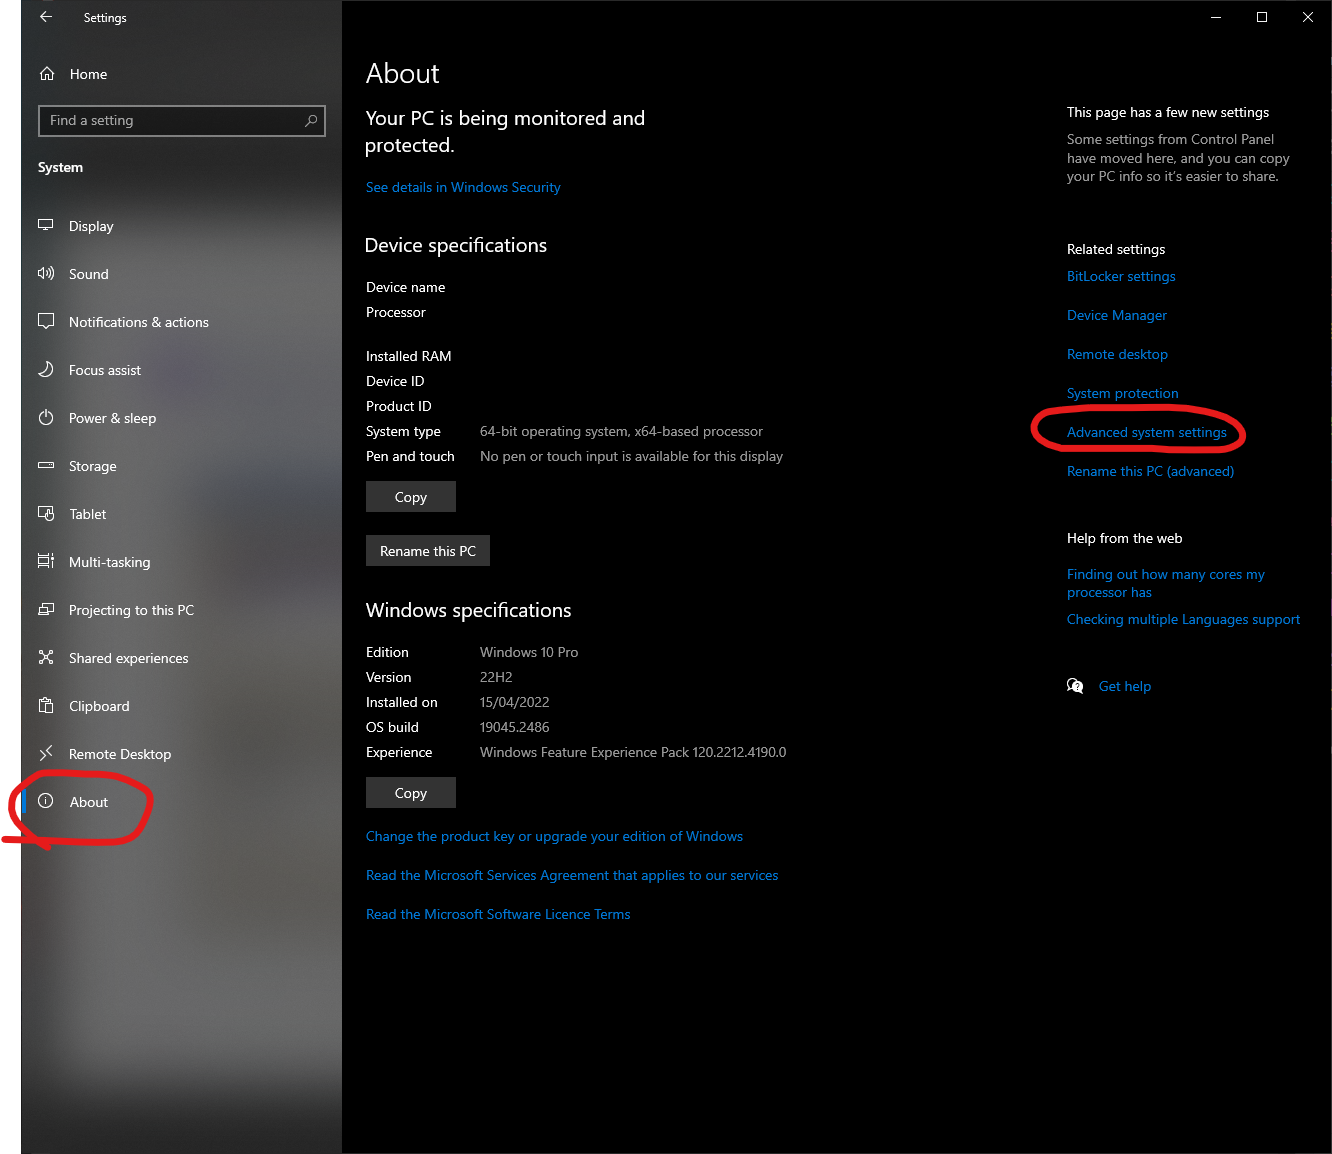Click the back arrow in Settings
The image size is (1332, 1154).
[46, 17]
